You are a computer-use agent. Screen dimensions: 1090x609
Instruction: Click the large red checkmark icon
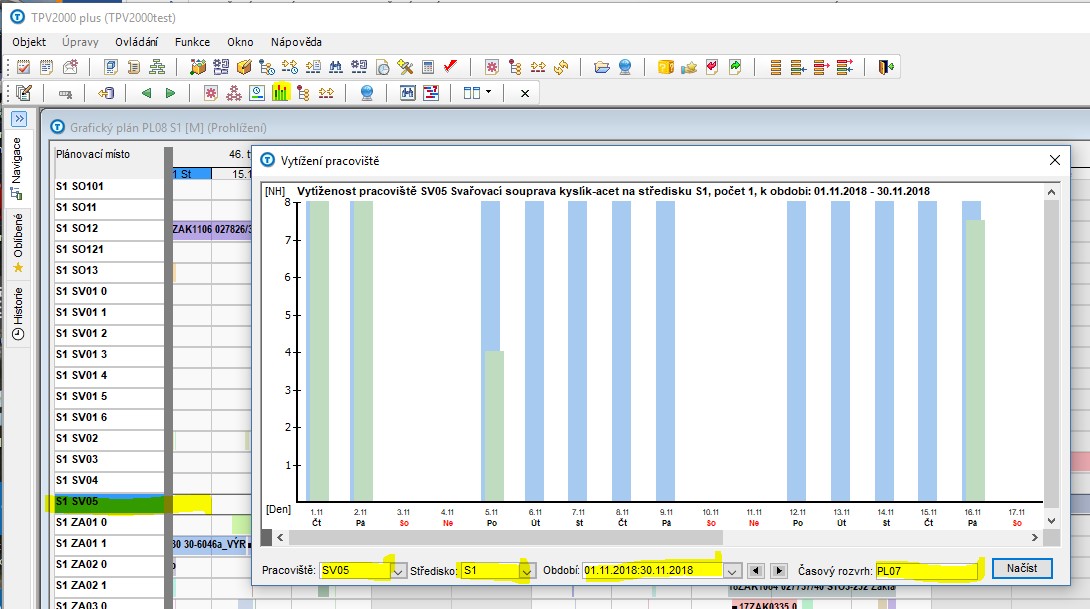pos(450,67)
